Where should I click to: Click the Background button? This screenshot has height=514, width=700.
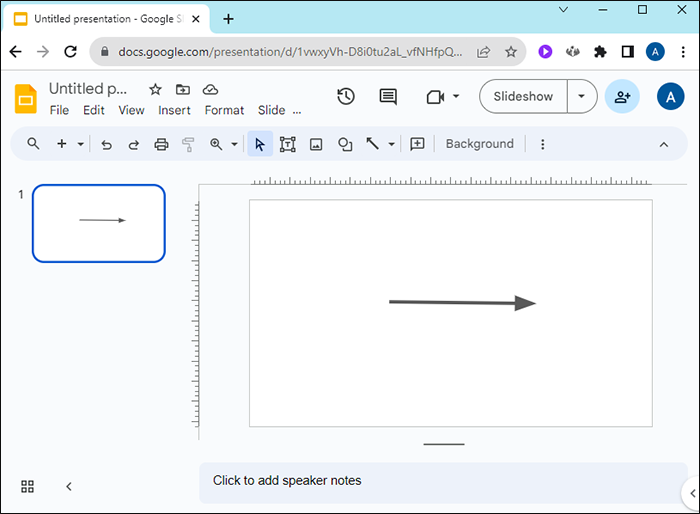click(x=479, y=144)
